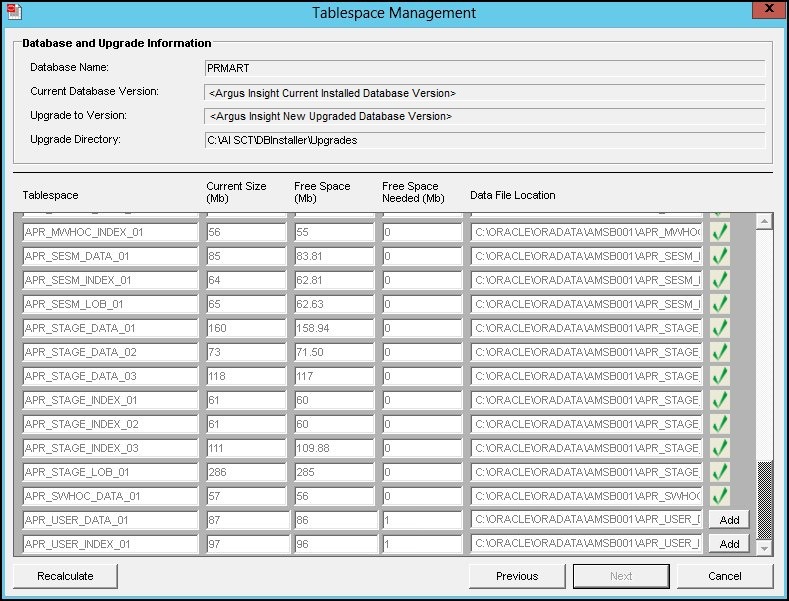This screenshot has width=789, height=601.
Task: Click current size 160 for APR_STAGE_DATA_01
Action: tap(247, 328)
